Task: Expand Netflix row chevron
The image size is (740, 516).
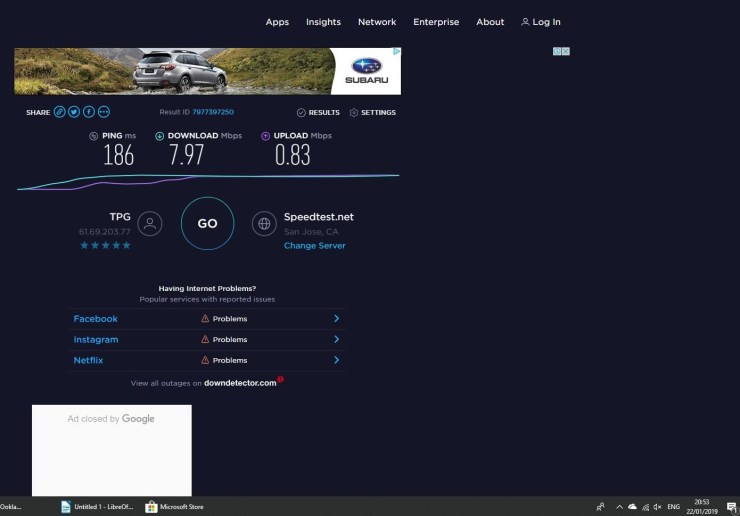Action: coord(336,360)
